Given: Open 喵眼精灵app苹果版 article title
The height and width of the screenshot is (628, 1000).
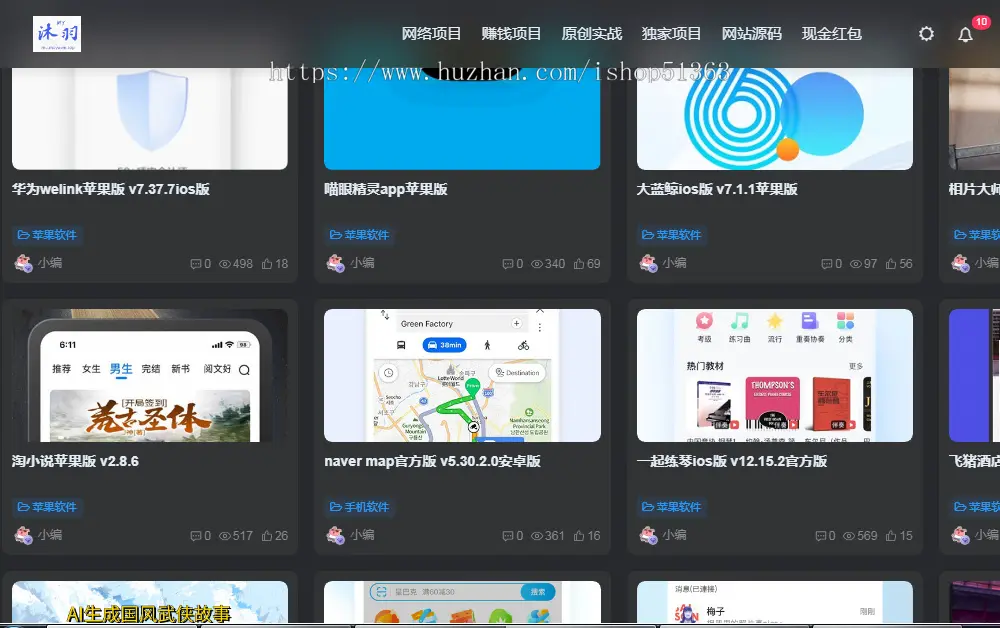Looking at the screenshot, I should click(x=386, y=189).
